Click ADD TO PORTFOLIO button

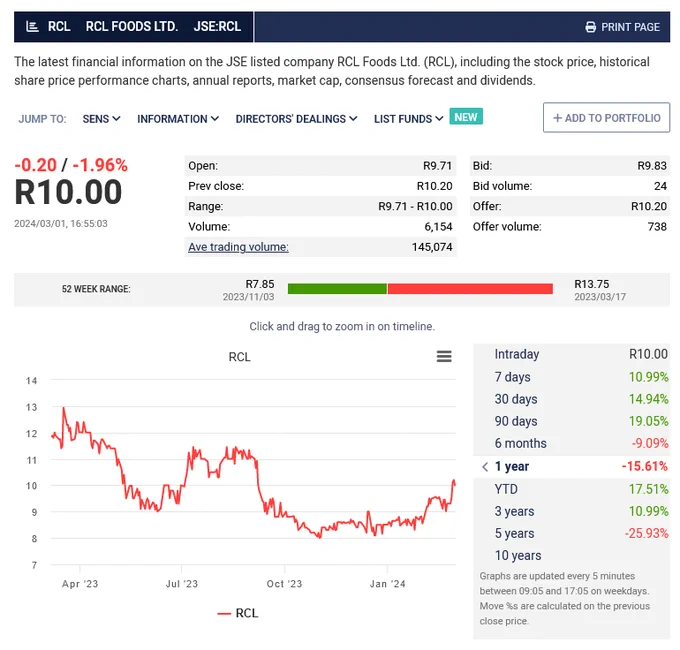606,118
